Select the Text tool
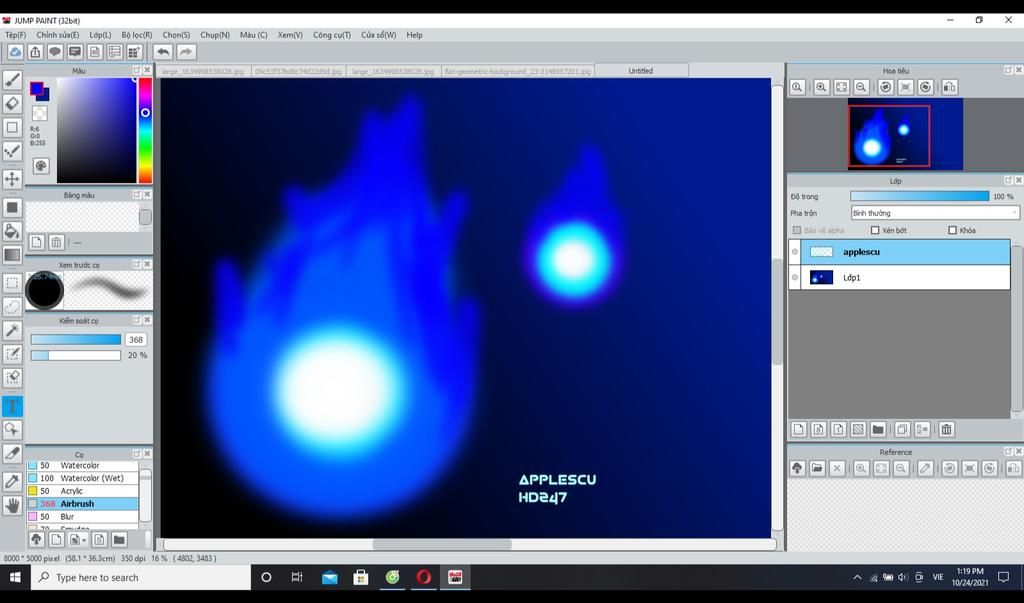Viewport: 1024px width, 603px height. tap(12, 406)
